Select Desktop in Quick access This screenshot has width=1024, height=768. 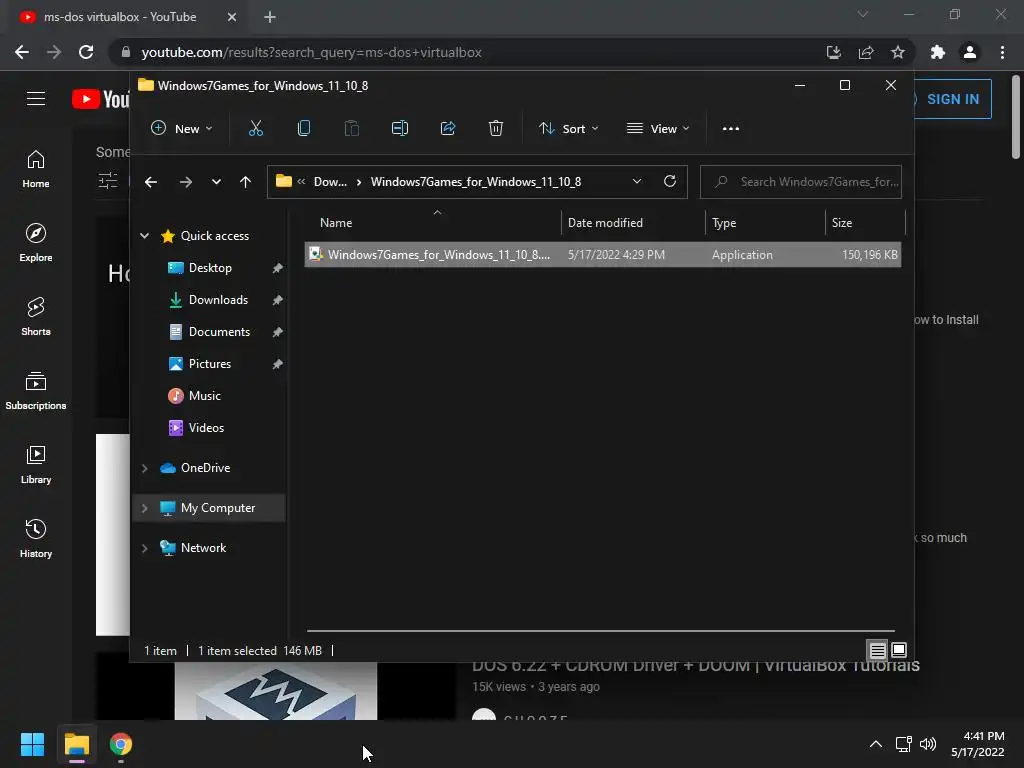tap(210, 268)
